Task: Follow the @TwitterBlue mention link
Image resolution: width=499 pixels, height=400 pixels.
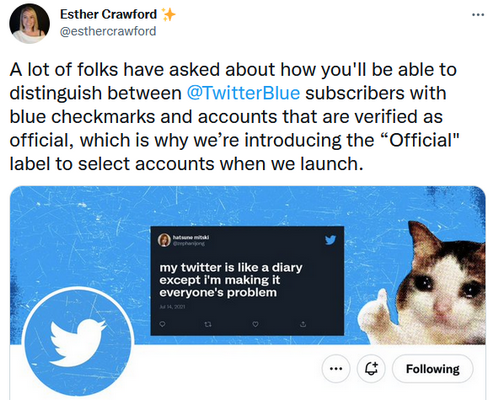Action: point(243,93)
